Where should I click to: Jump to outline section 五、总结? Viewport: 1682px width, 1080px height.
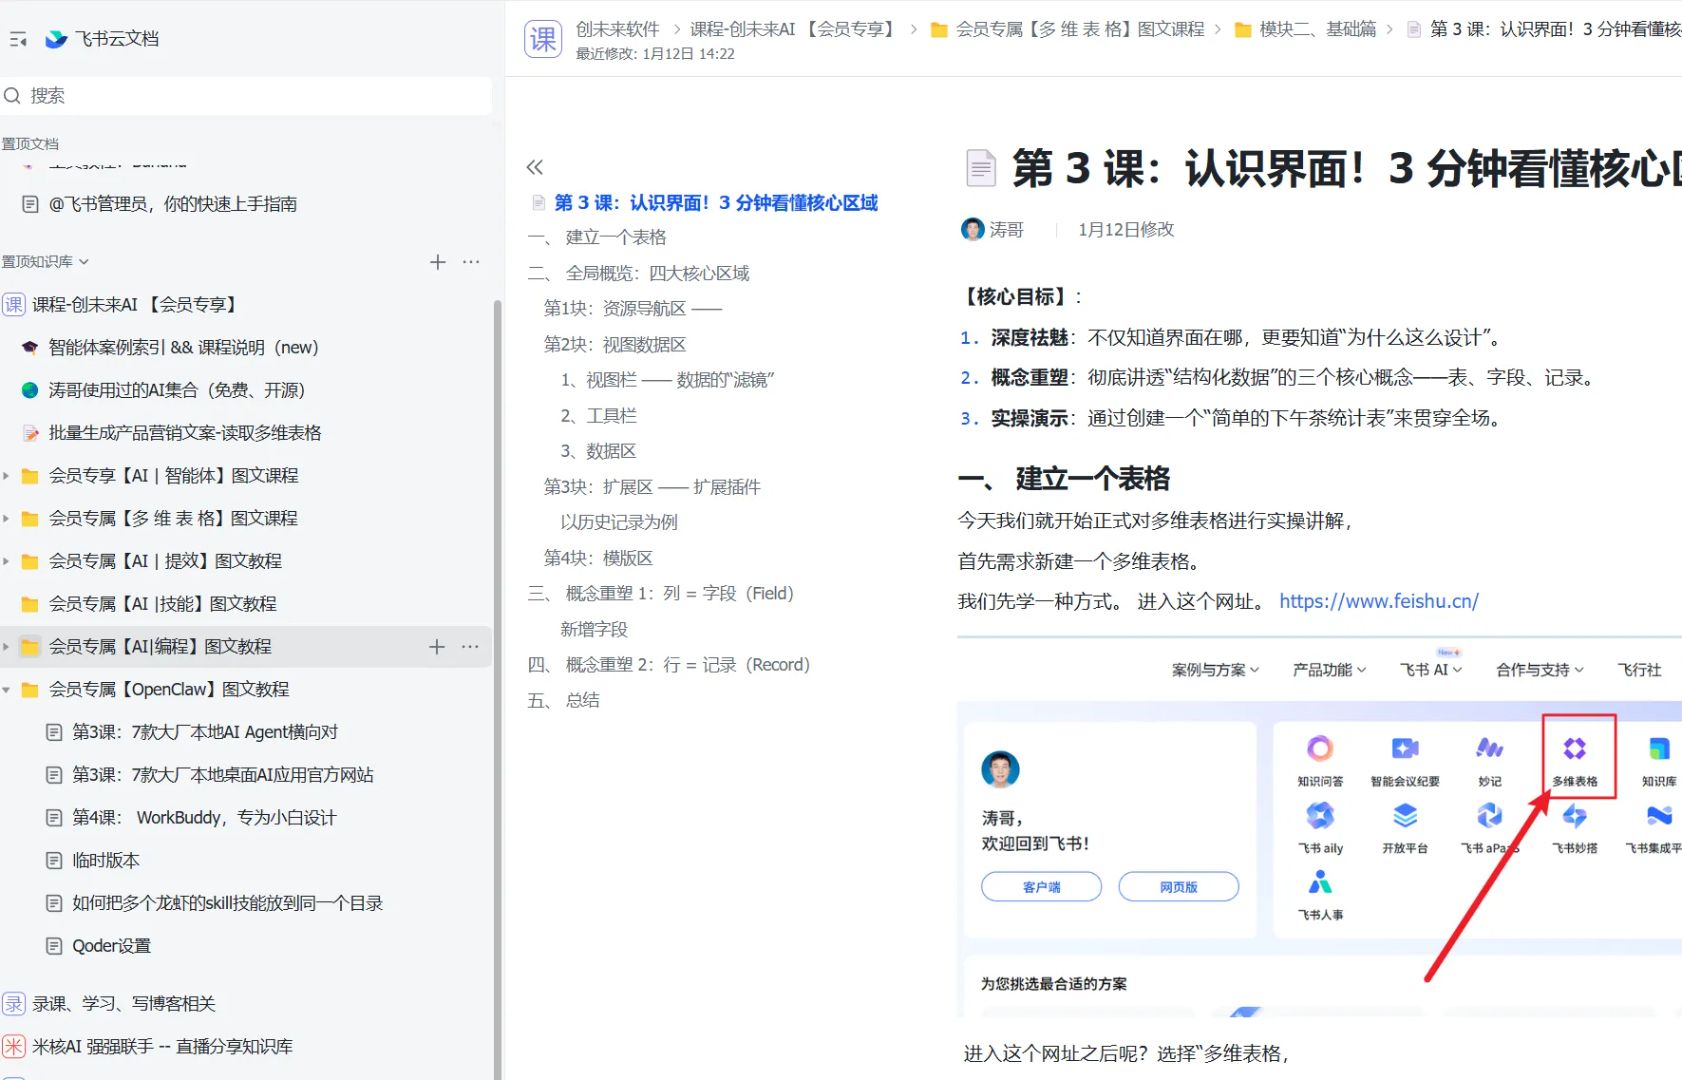pyautogui.click(x=563, y=701)
